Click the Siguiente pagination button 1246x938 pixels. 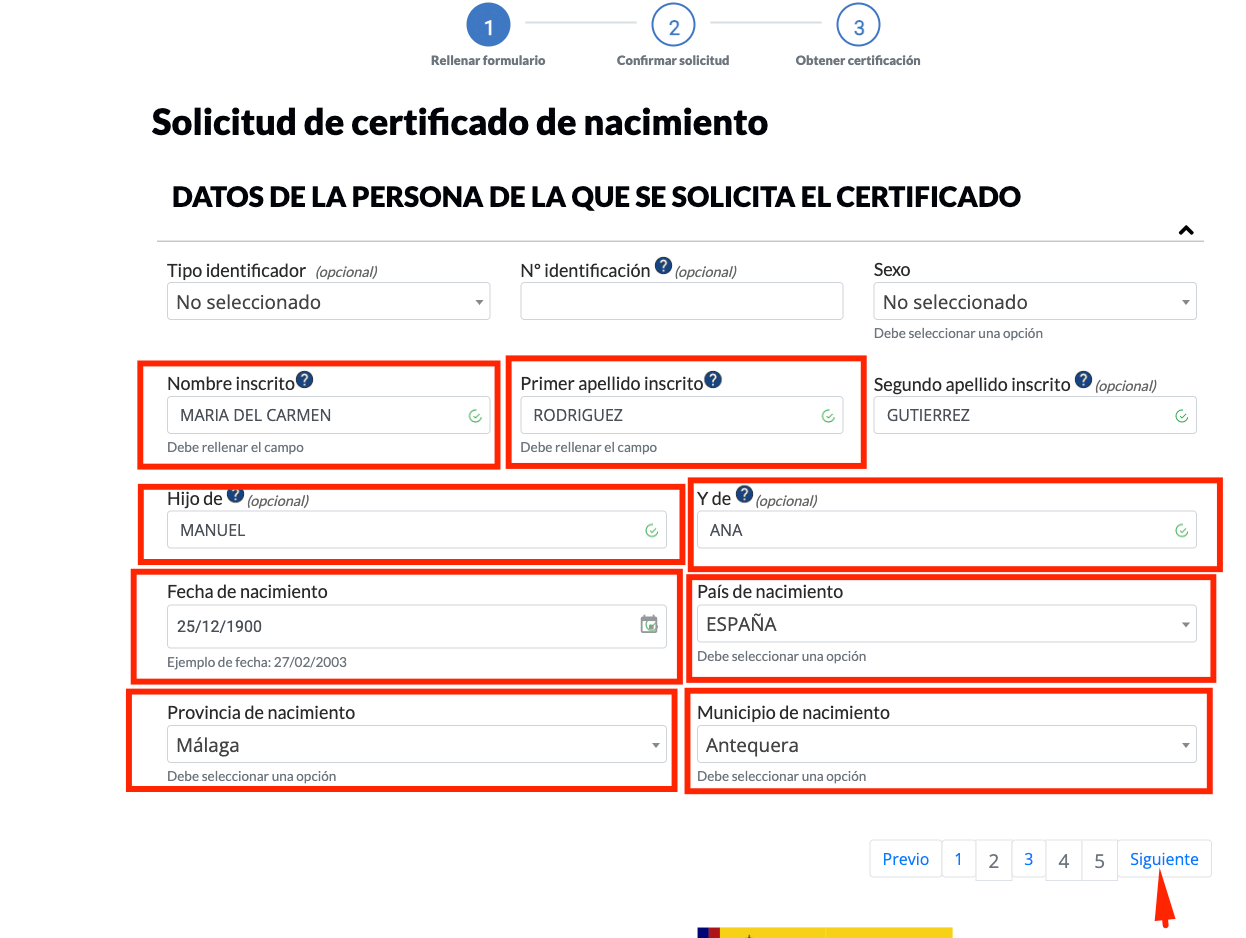point(1164,859)
